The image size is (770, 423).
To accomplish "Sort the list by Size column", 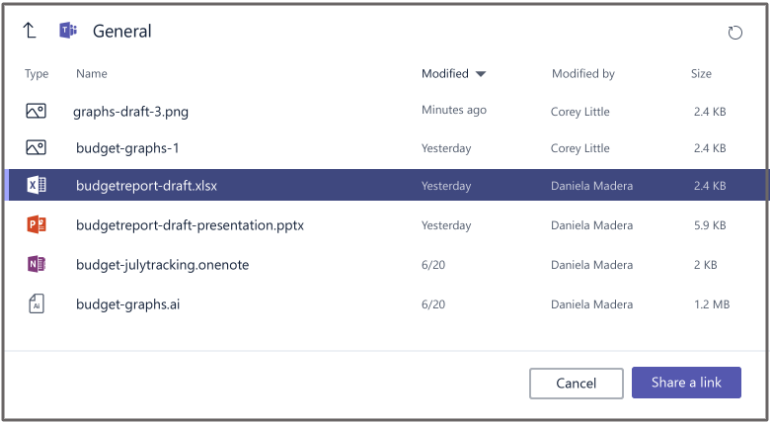I will point(701,74).
